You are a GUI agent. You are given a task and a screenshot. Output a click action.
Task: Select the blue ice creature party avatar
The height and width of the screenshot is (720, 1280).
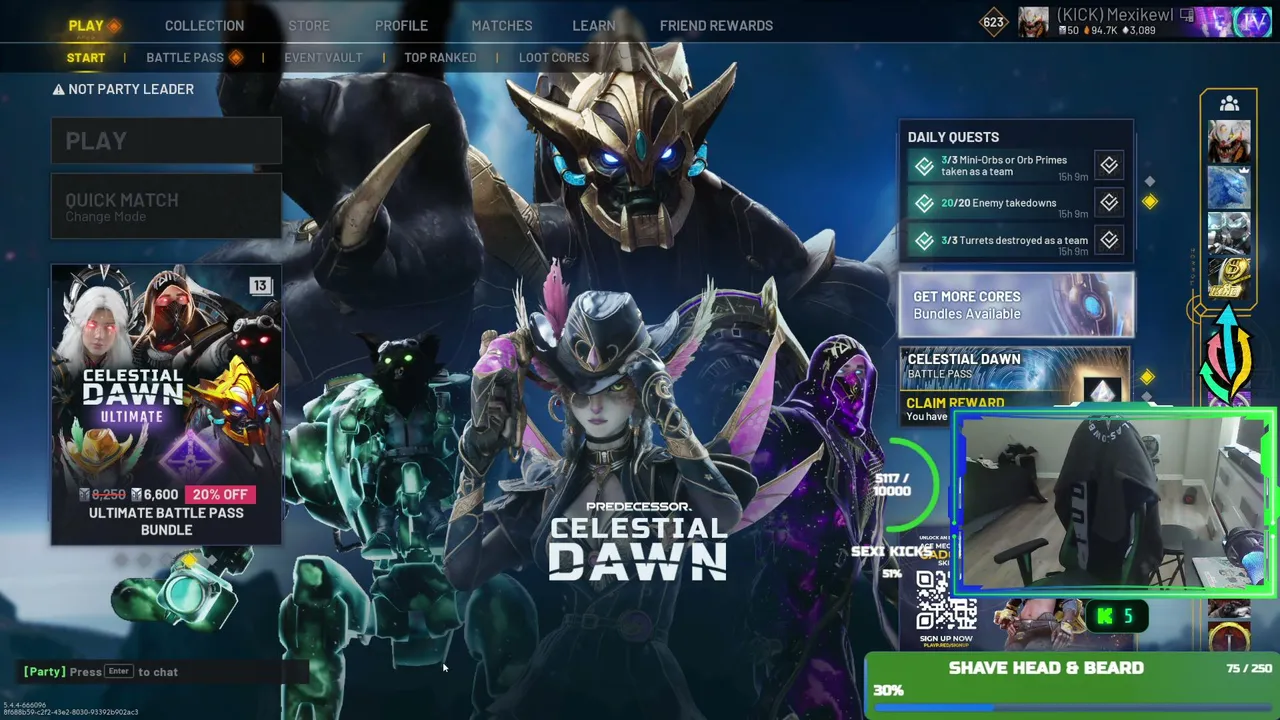[1229, 188]
